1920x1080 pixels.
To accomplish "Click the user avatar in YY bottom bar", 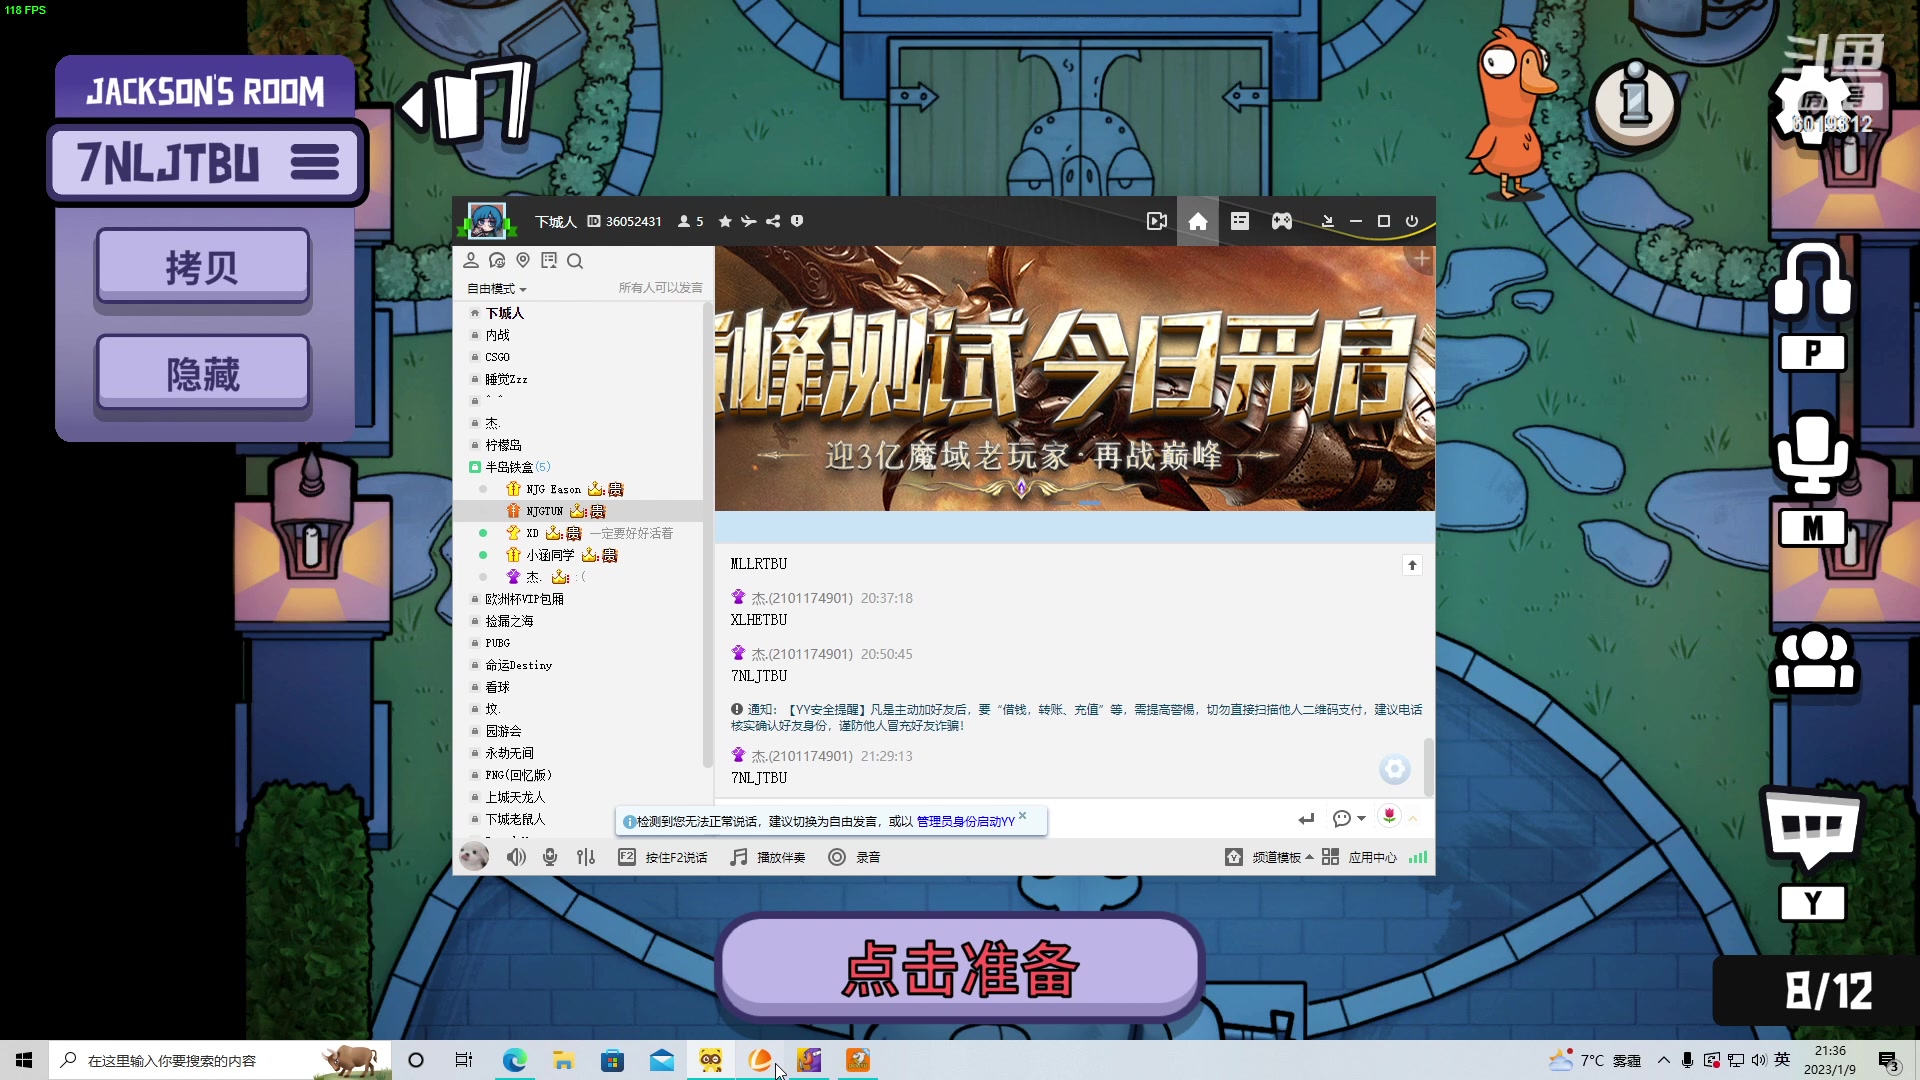I will click(x=474, y=856).
